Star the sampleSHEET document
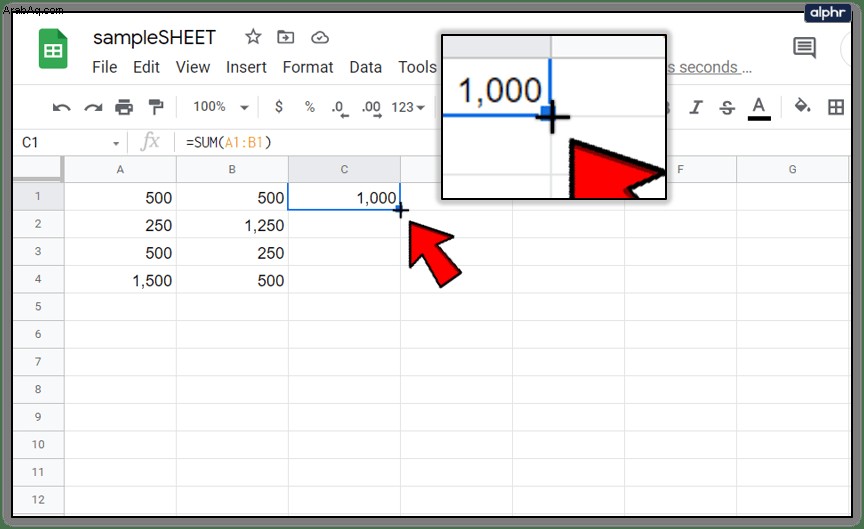 pyautogui.click(x=253, y=37)
